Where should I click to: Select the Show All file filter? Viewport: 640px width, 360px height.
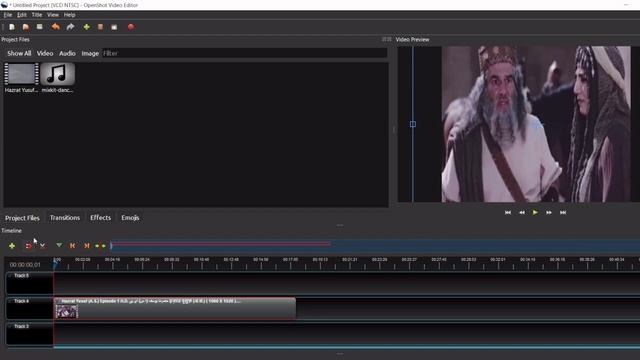pos(19,53)
